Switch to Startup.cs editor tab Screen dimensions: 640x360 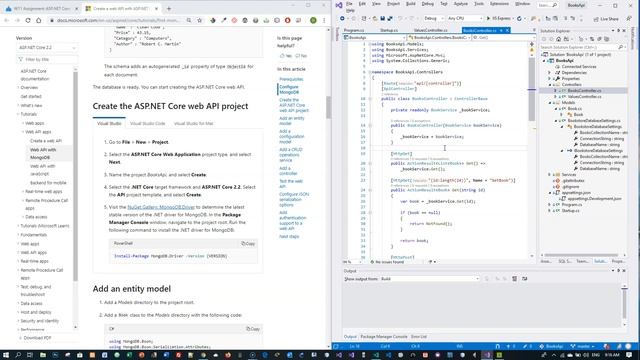(389, 30)
